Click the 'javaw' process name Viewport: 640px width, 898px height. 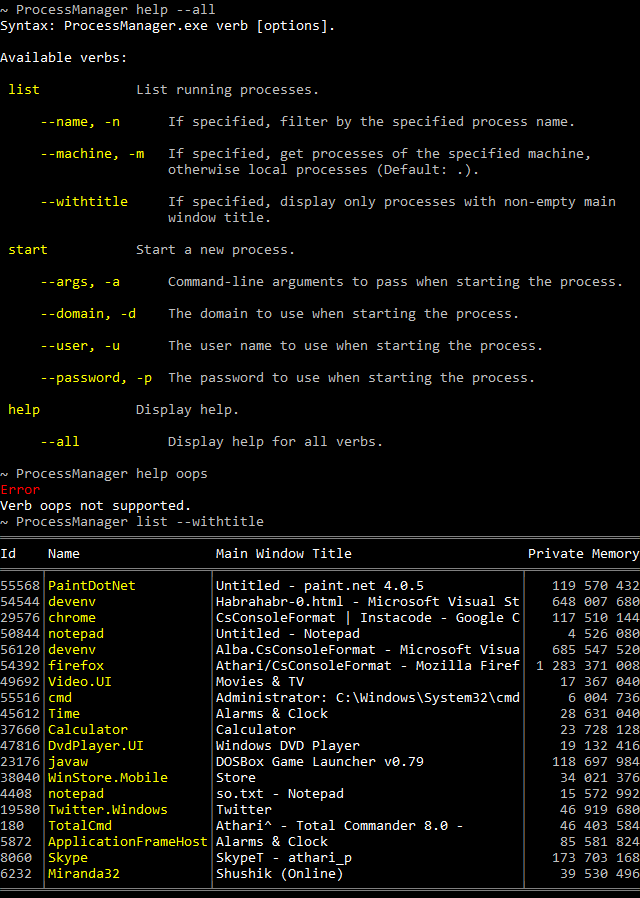68,762
